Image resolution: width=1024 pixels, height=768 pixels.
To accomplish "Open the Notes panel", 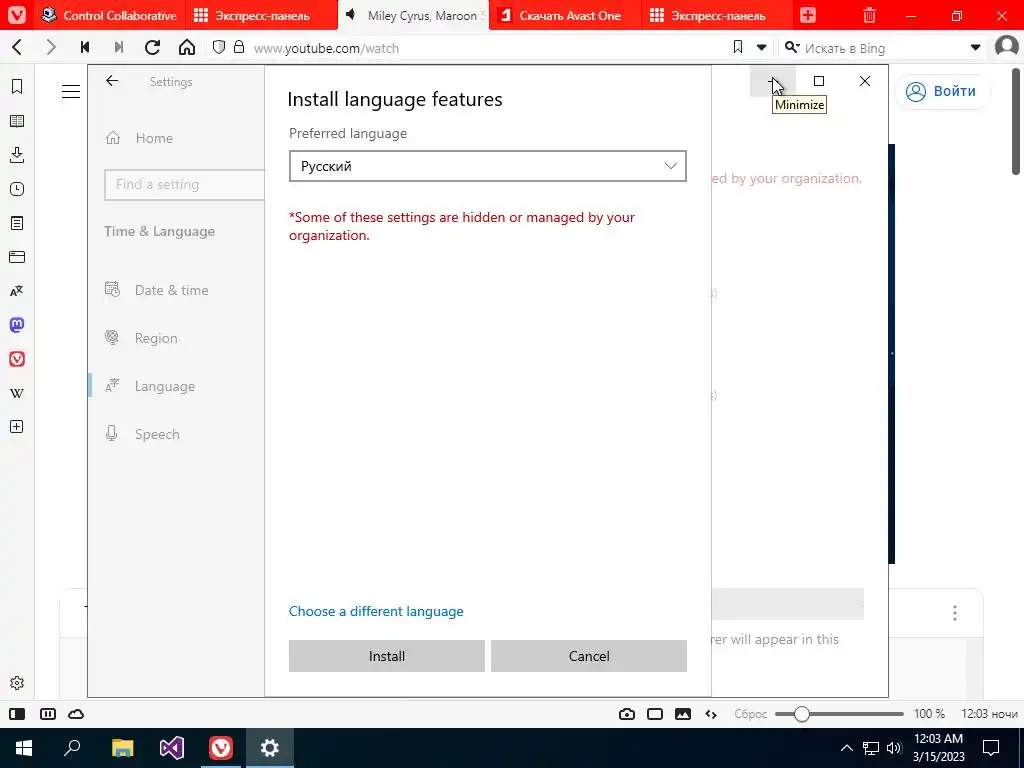I will click(x=17, y=223).
